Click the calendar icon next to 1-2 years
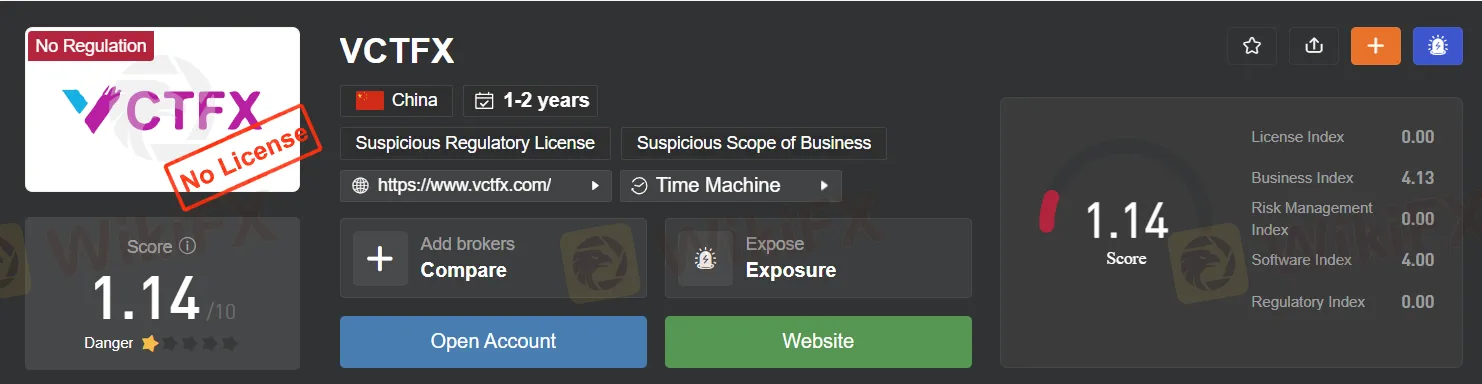 pos(484,101)
